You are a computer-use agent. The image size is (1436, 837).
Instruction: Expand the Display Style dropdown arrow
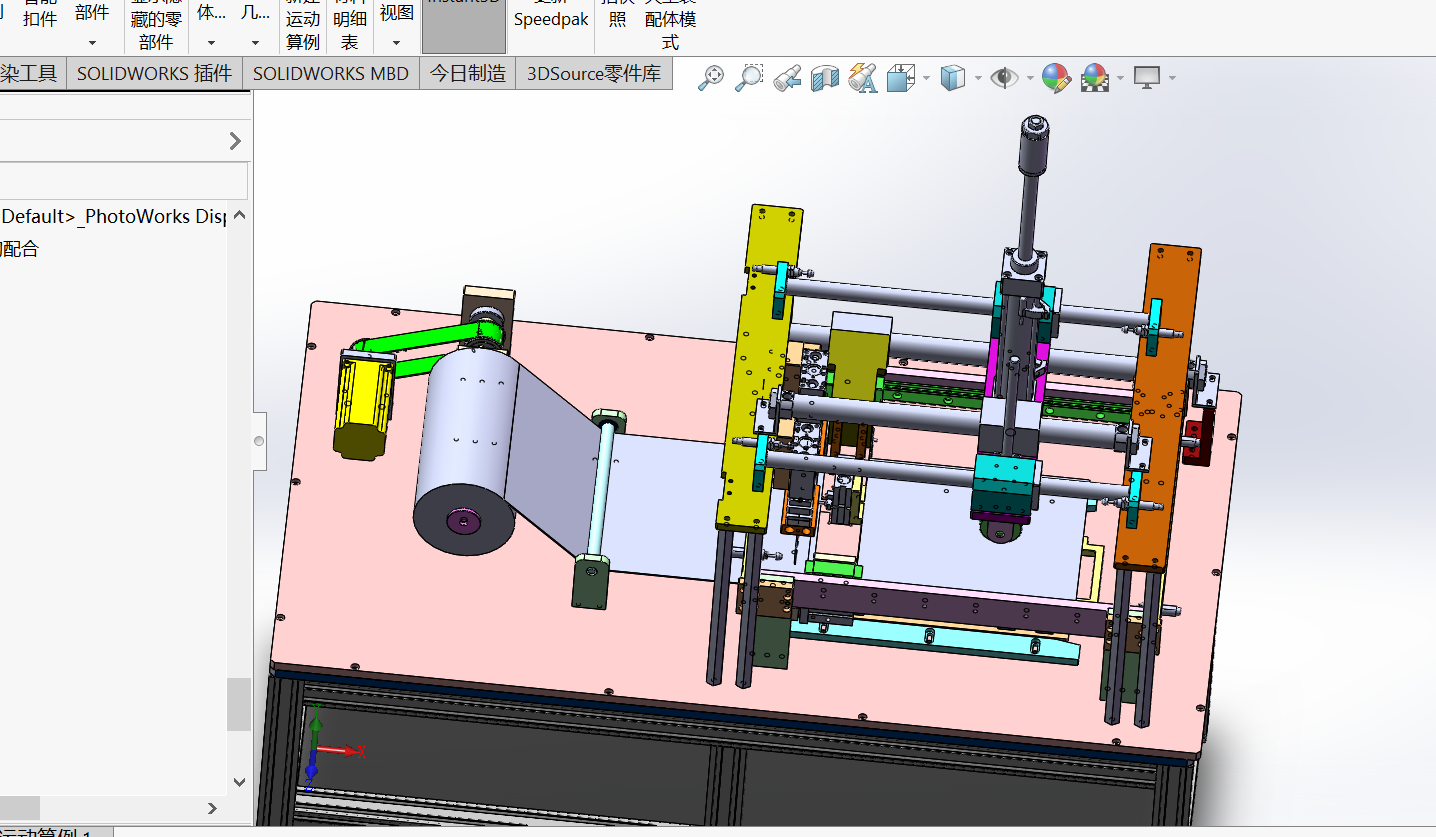click(978, 79)
